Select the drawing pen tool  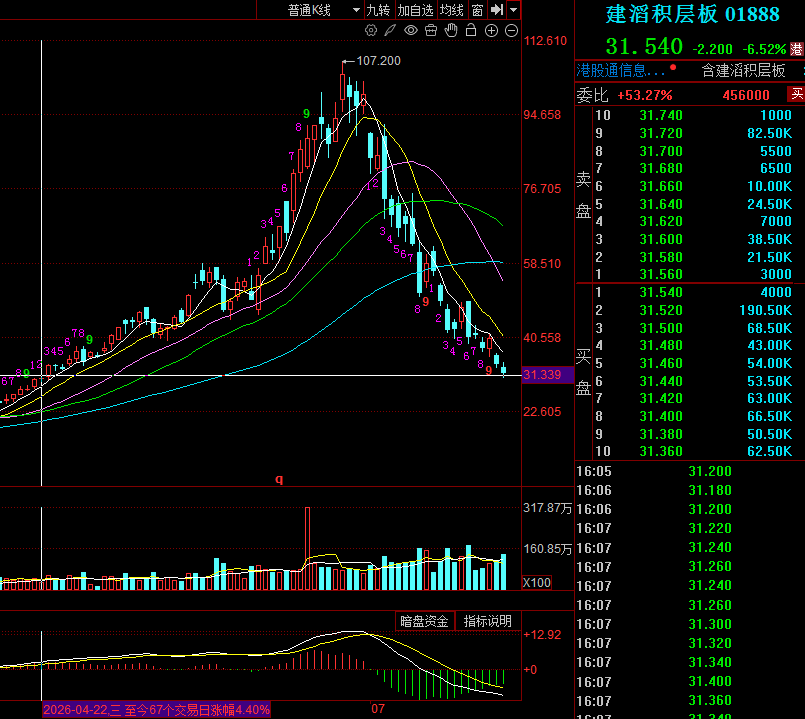[x=390, y=30]
